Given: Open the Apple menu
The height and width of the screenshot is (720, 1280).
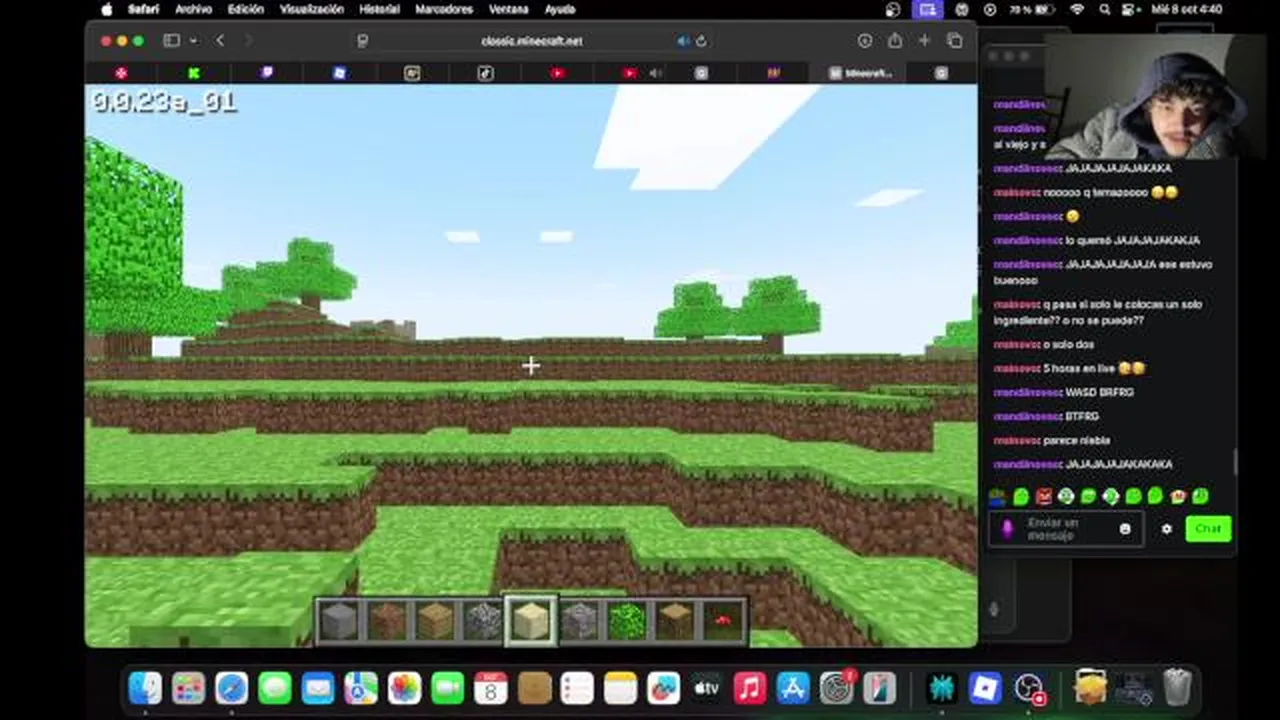Looking at the screenshot, I should point(107,9).
